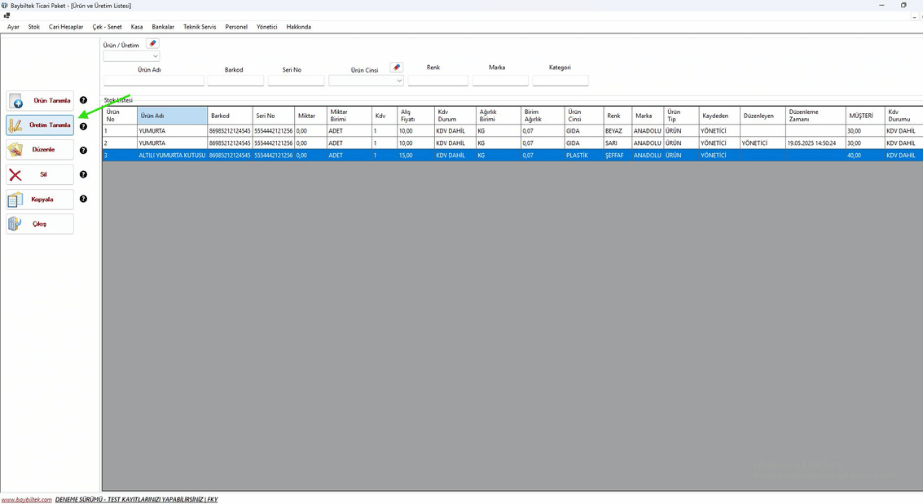Click the Ürün Tanımla button icon
This screenshot has height=504, width=923.
tap(17, 101)
